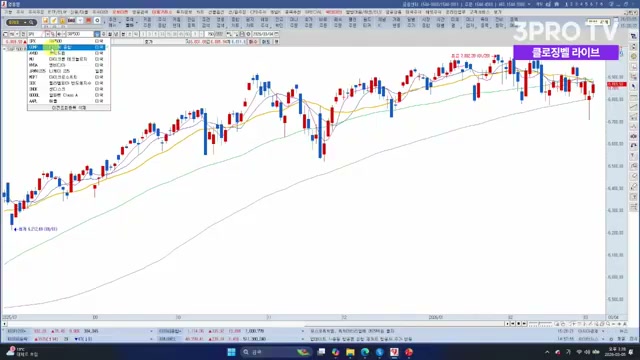Viewport: 640px width, 360px height.
Task: Click the play control in the chart scroll bar
Action: click(524, 324)
